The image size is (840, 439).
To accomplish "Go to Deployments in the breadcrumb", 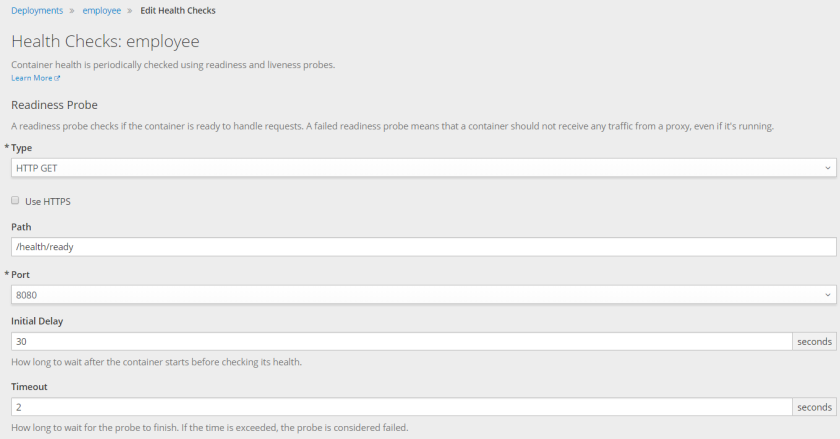I will tap(36, 11).
